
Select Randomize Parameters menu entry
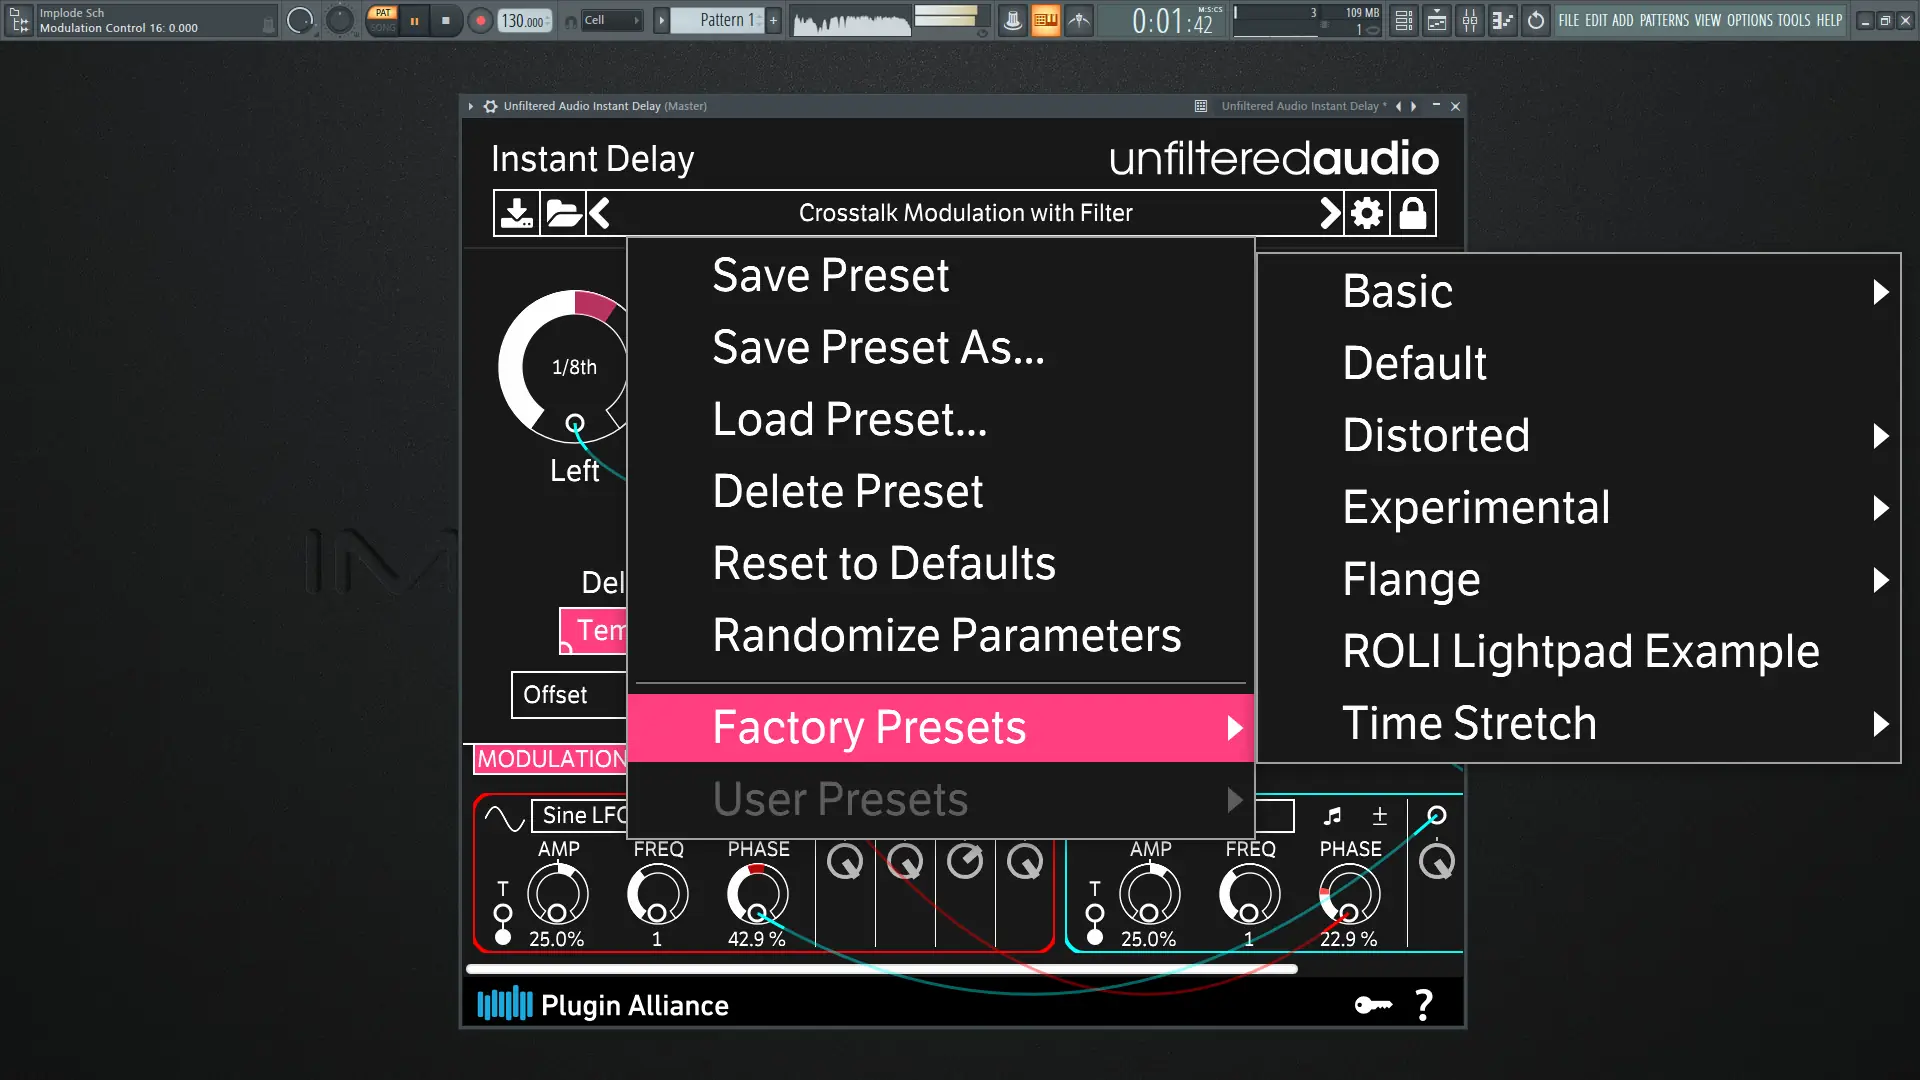click(946, 636)
